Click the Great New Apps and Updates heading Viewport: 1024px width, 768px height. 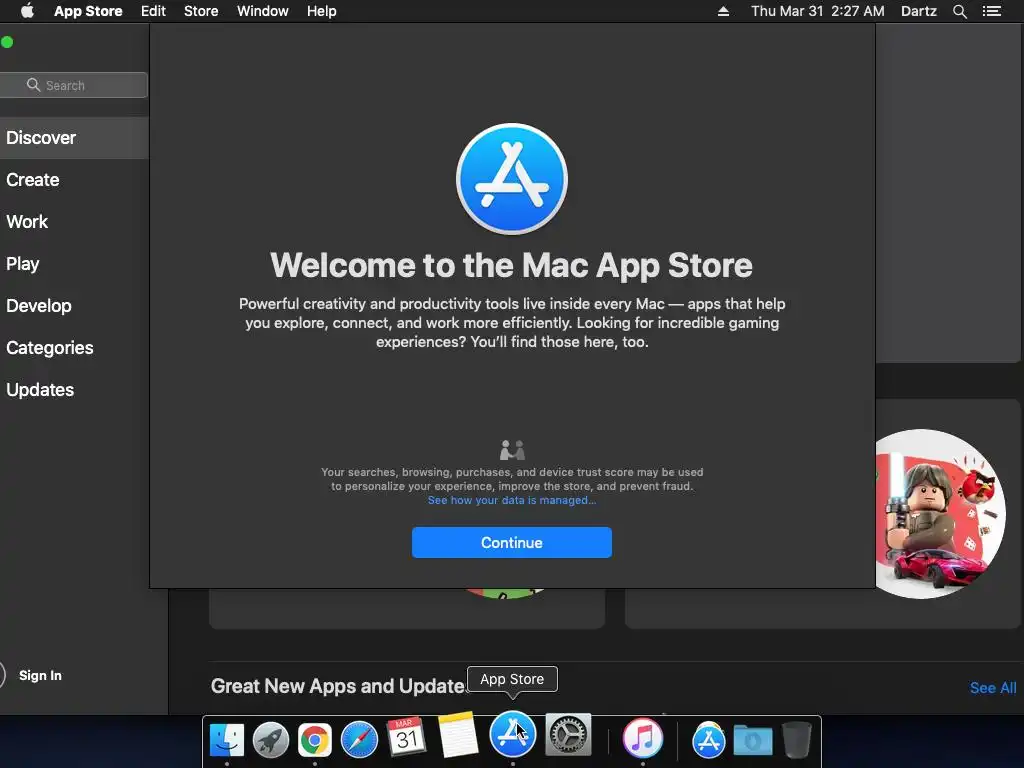(338, 686)
